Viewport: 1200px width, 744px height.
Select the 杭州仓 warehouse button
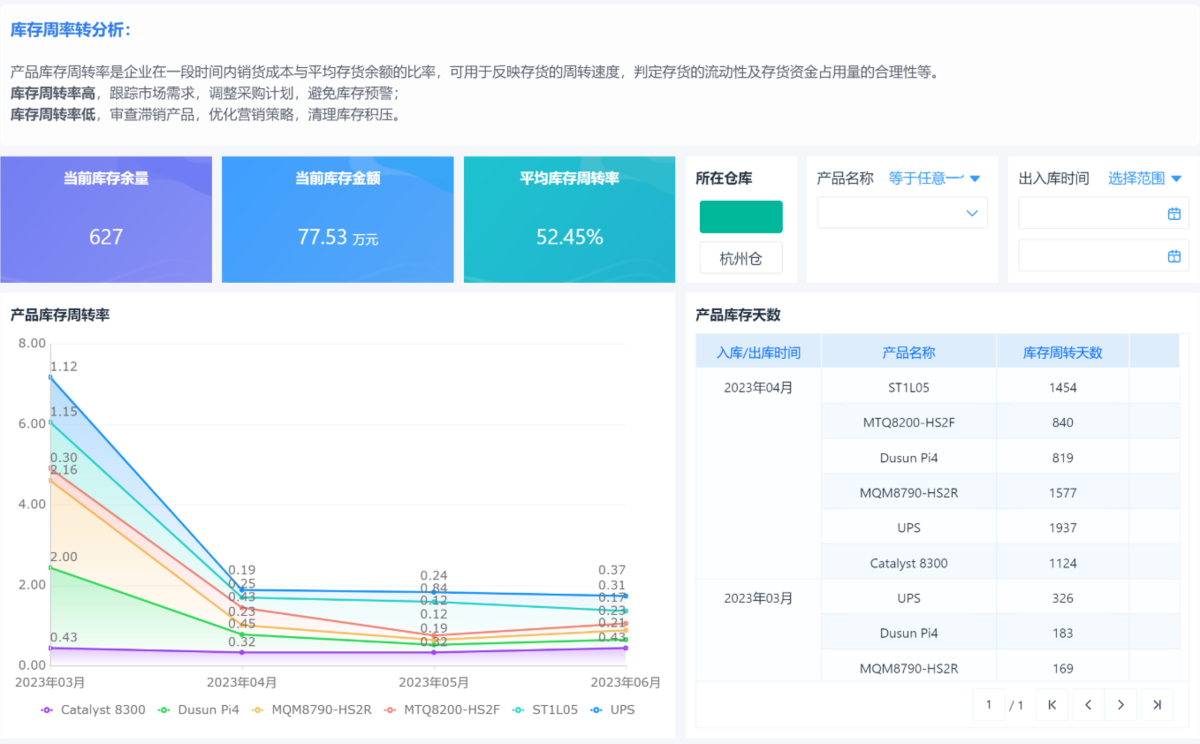[x=741, y=259]
